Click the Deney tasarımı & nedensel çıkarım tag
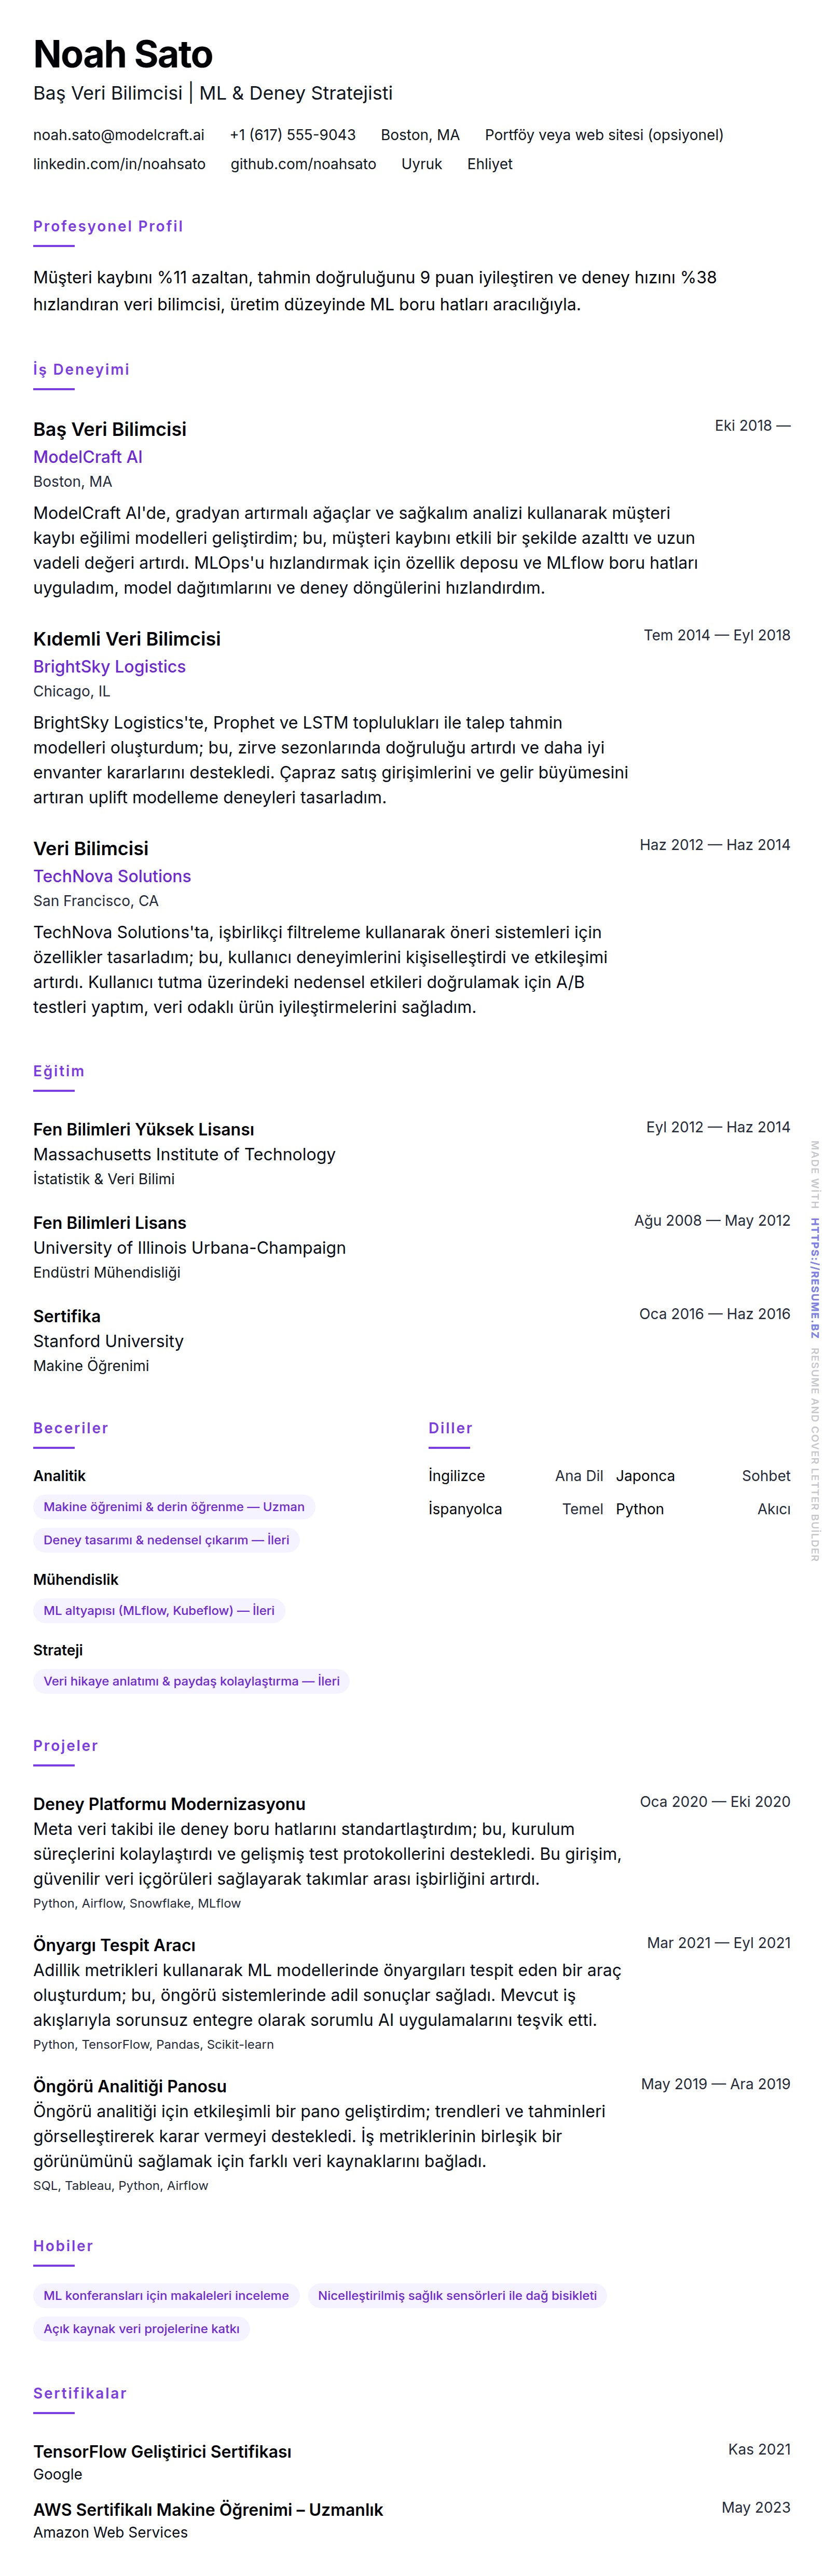Viewport: 824px width, 2576px height. click(x=166, y=1540)
